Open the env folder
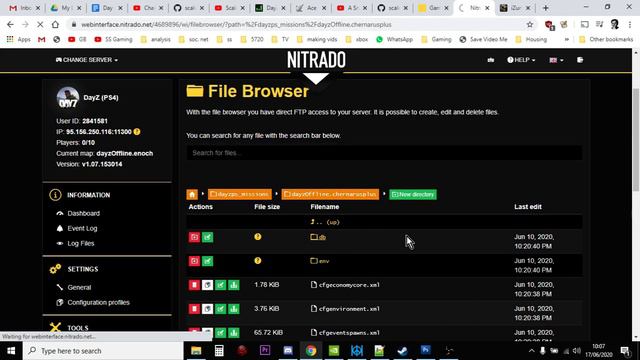 click(x=320, y=261)
